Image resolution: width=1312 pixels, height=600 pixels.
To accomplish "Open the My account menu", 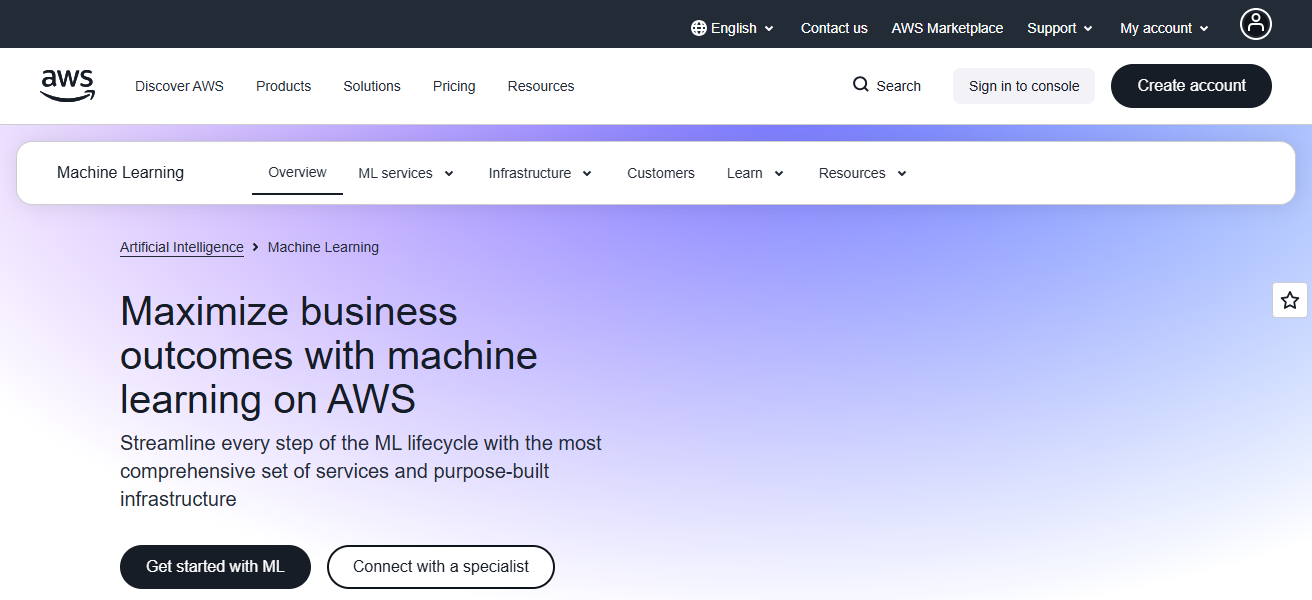I will (1163, 27).
